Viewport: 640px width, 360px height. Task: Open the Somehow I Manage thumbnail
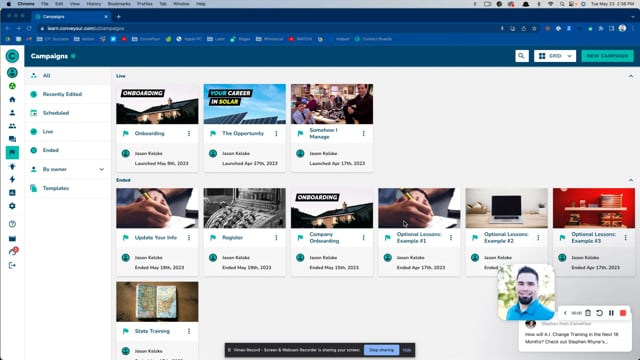coord(332,104)
